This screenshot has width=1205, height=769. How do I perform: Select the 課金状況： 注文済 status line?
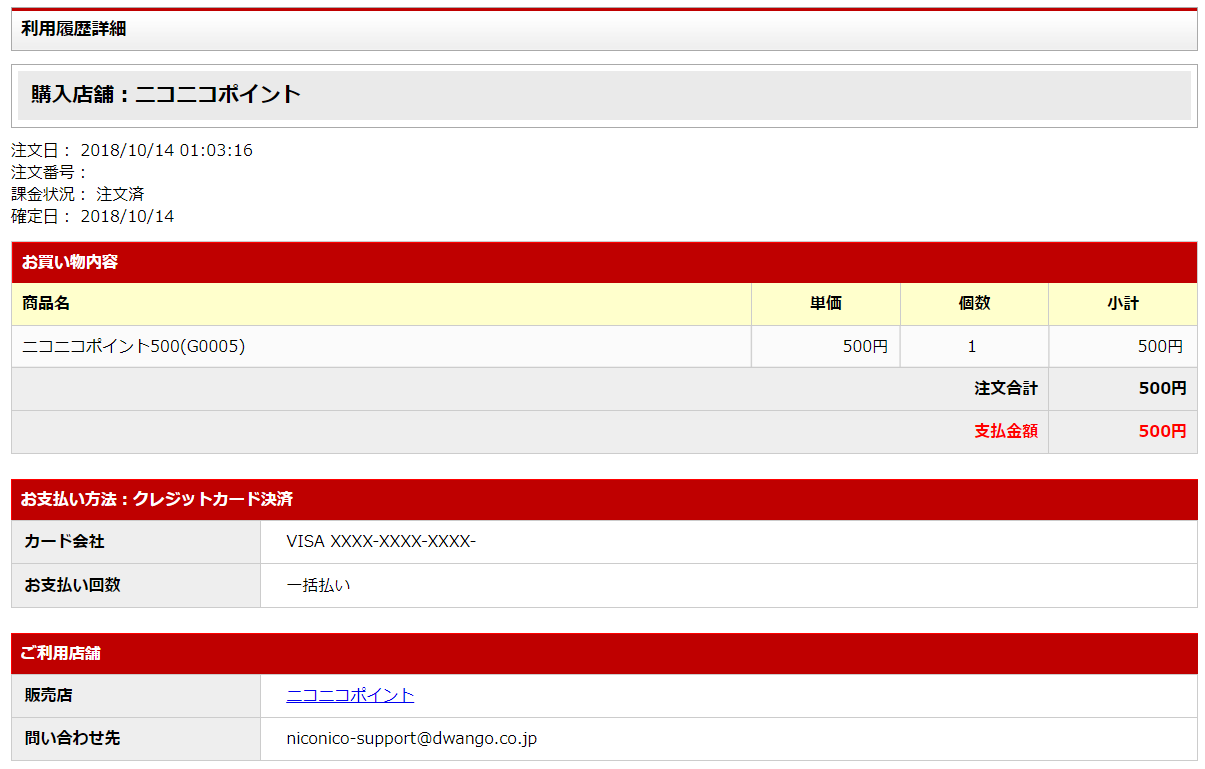(78, 194)
